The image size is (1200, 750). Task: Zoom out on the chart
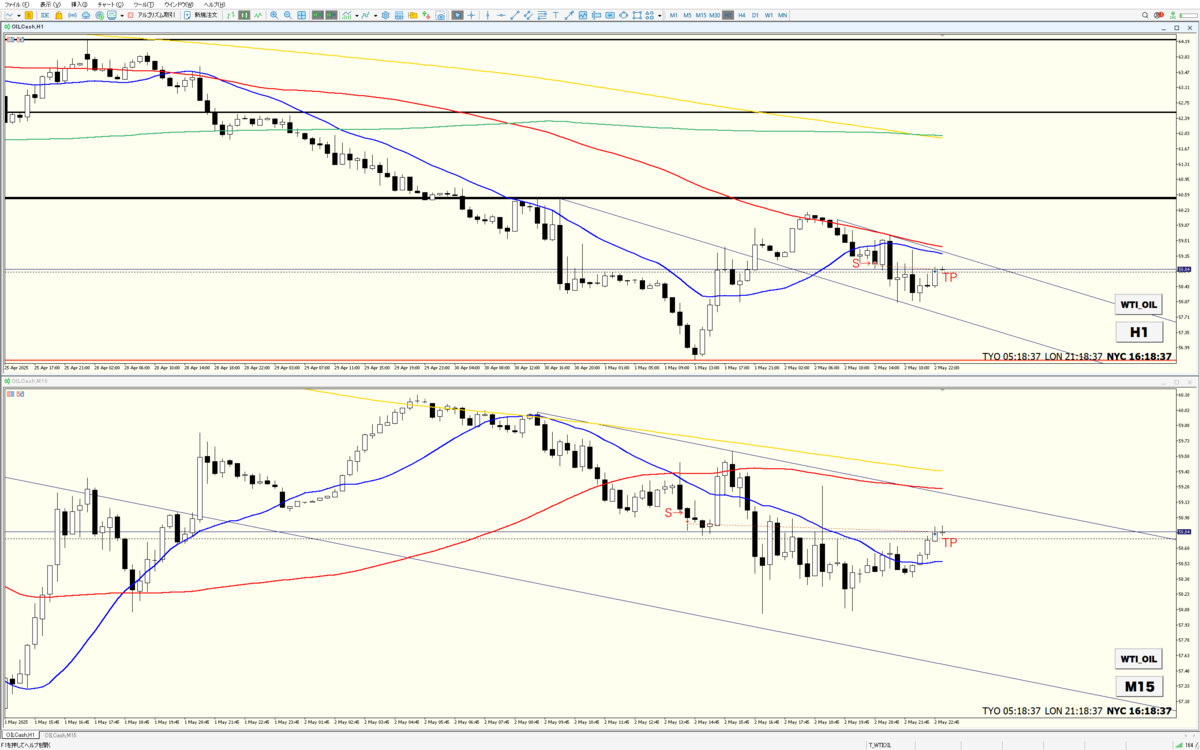(287, 15)
